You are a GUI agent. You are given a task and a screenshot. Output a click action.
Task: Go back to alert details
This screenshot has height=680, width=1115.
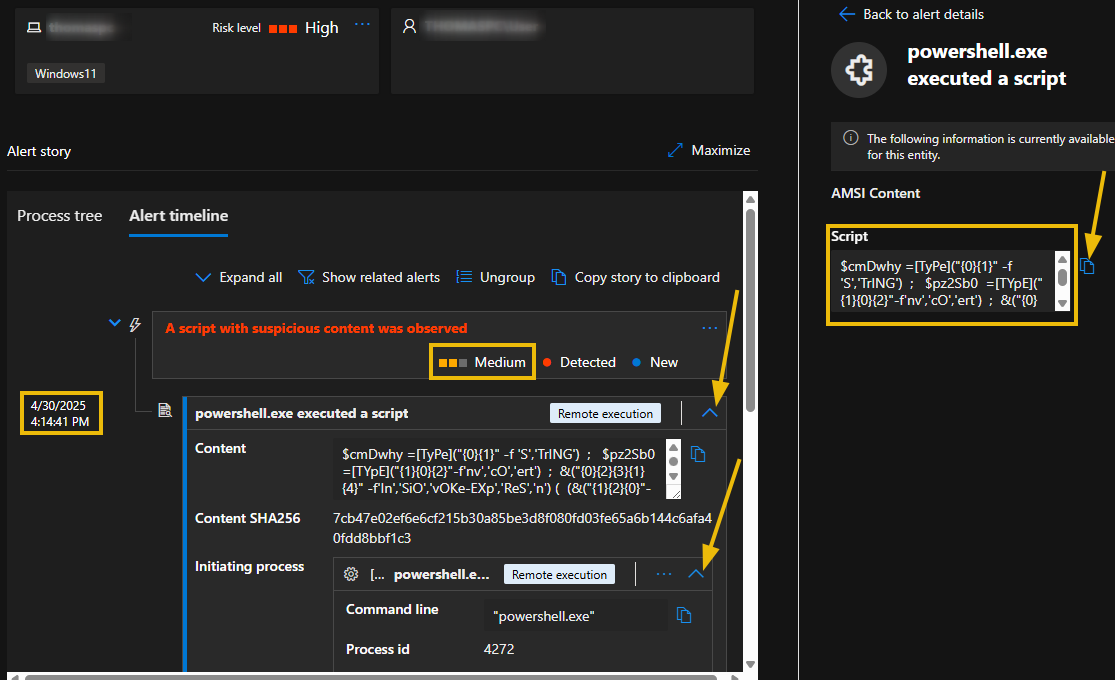click(x=911, y=14)
